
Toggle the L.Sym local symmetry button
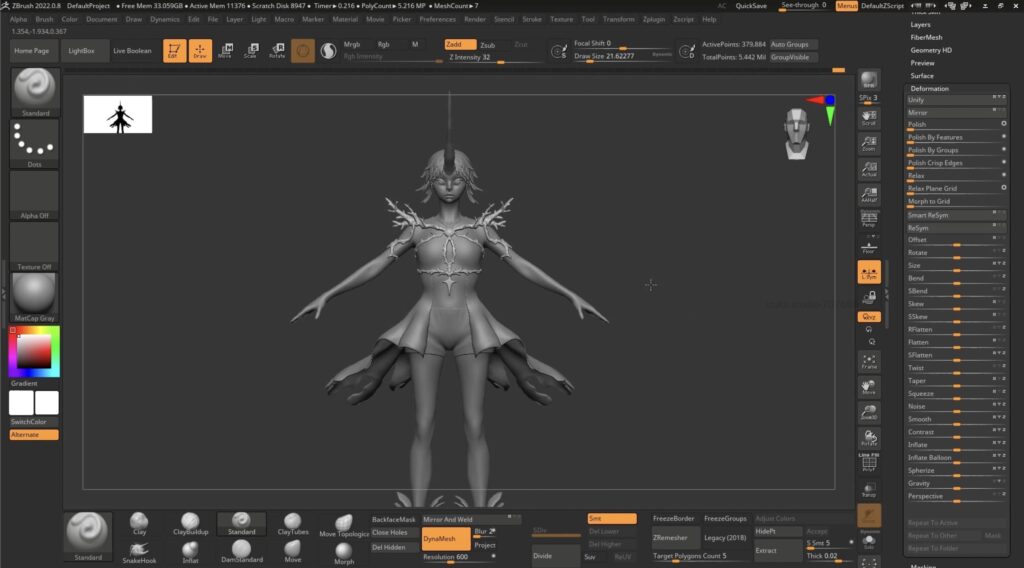pos(869,272)
